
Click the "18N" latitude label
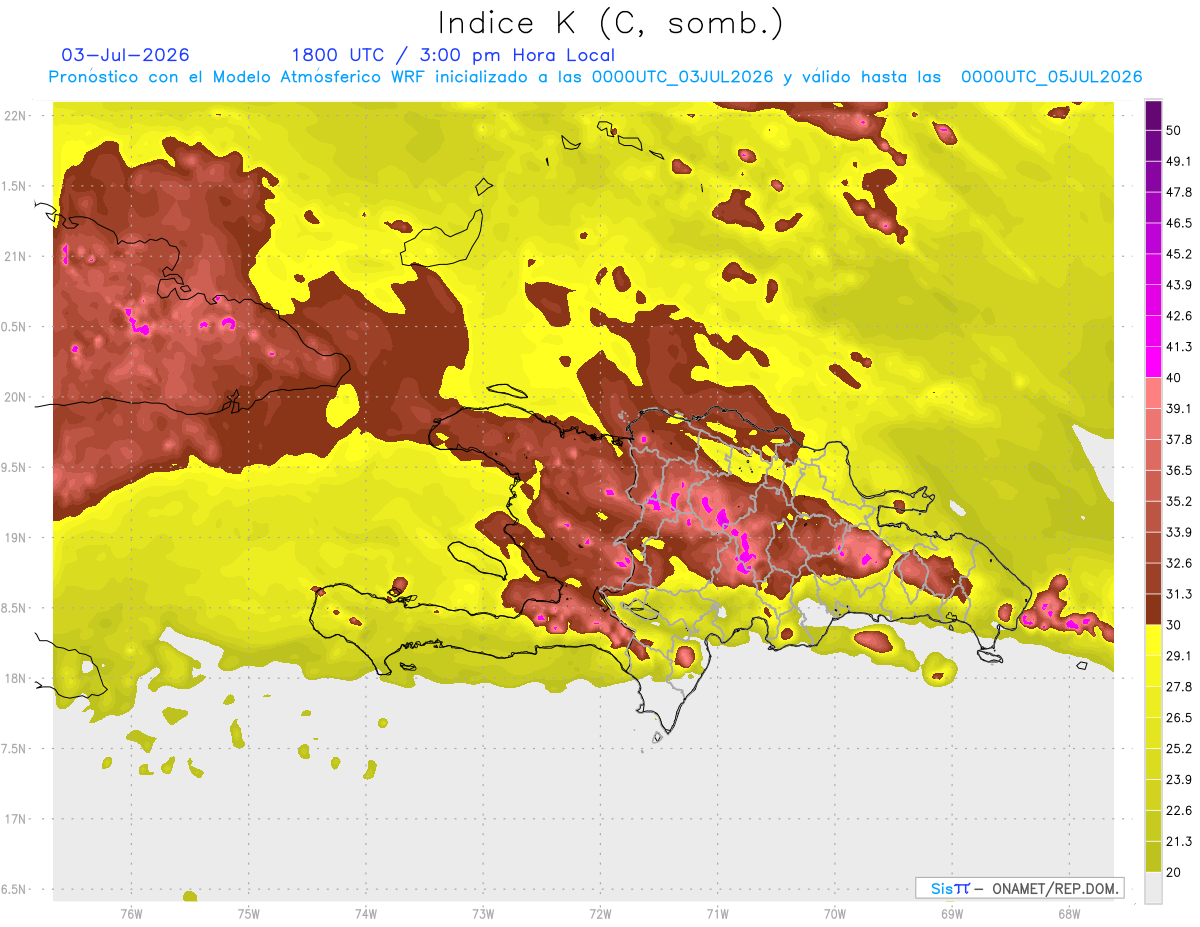[15, 679]
